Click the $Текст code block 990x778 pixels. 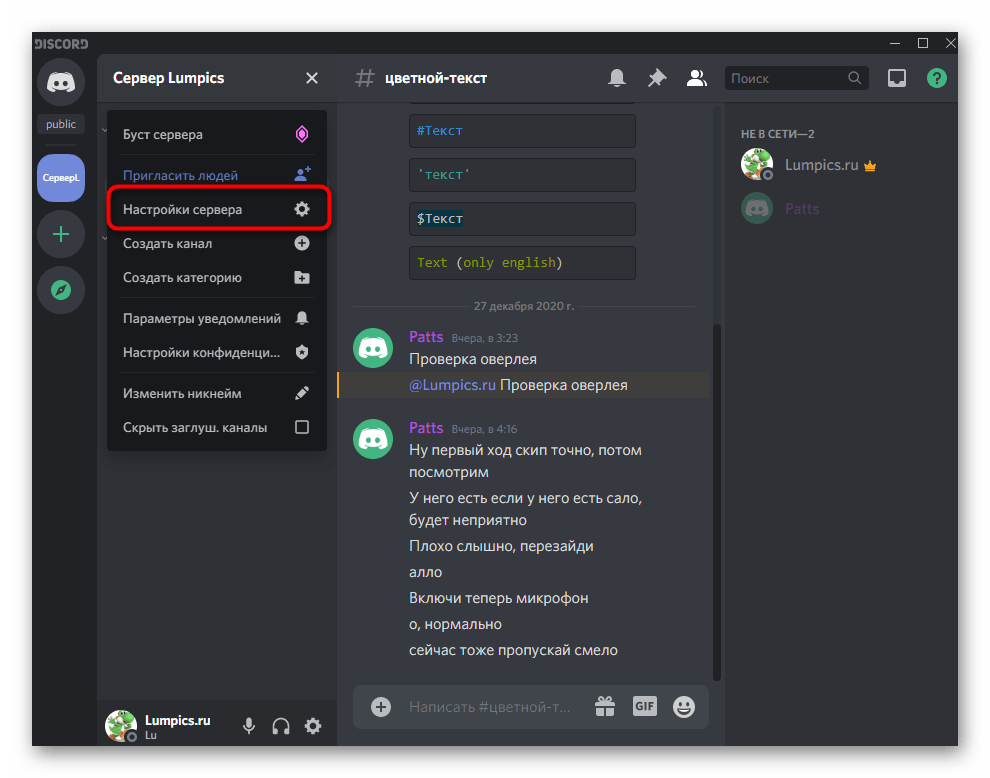point(522,219)
